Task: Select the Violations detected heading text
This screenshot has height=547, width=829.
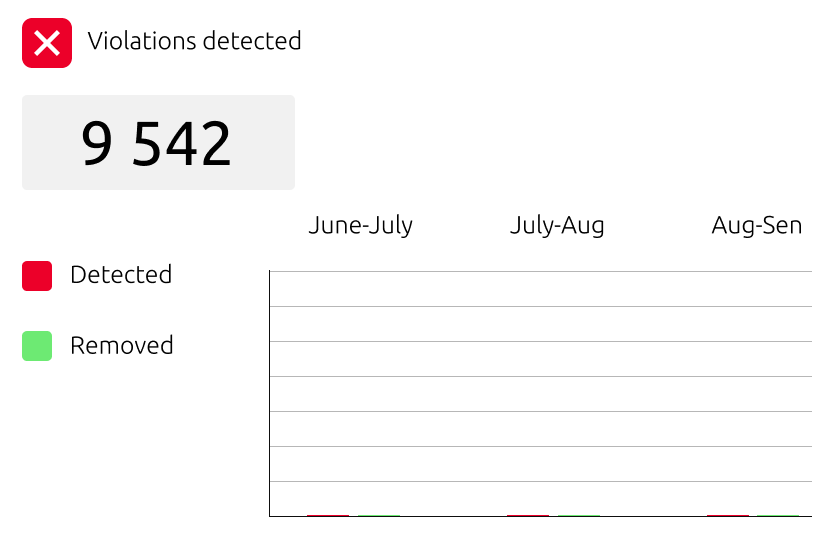Action: [194, 41]
